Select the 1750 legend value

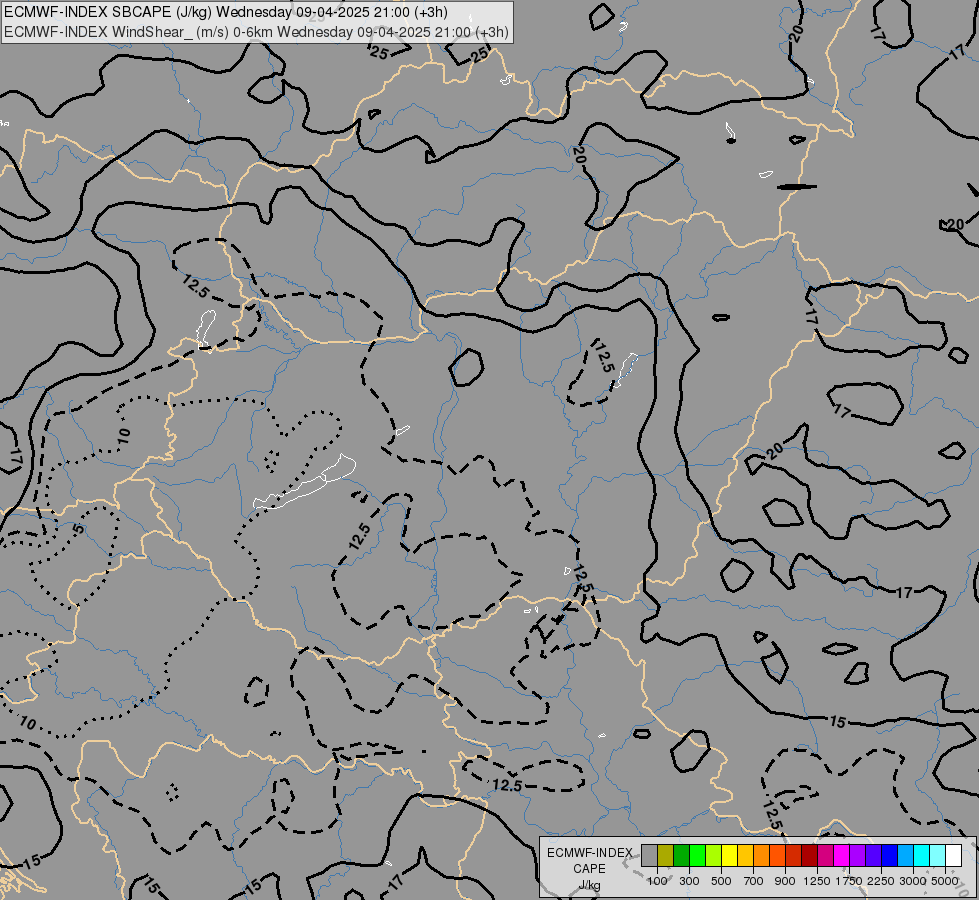(849, 881)
